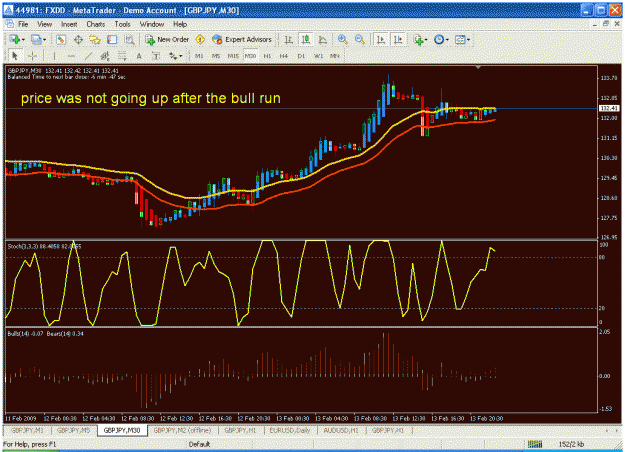This screenshot has height=452, width=625.
Task: Launch MetaEditor via yellow diamond icon
Action: (200, 39)
